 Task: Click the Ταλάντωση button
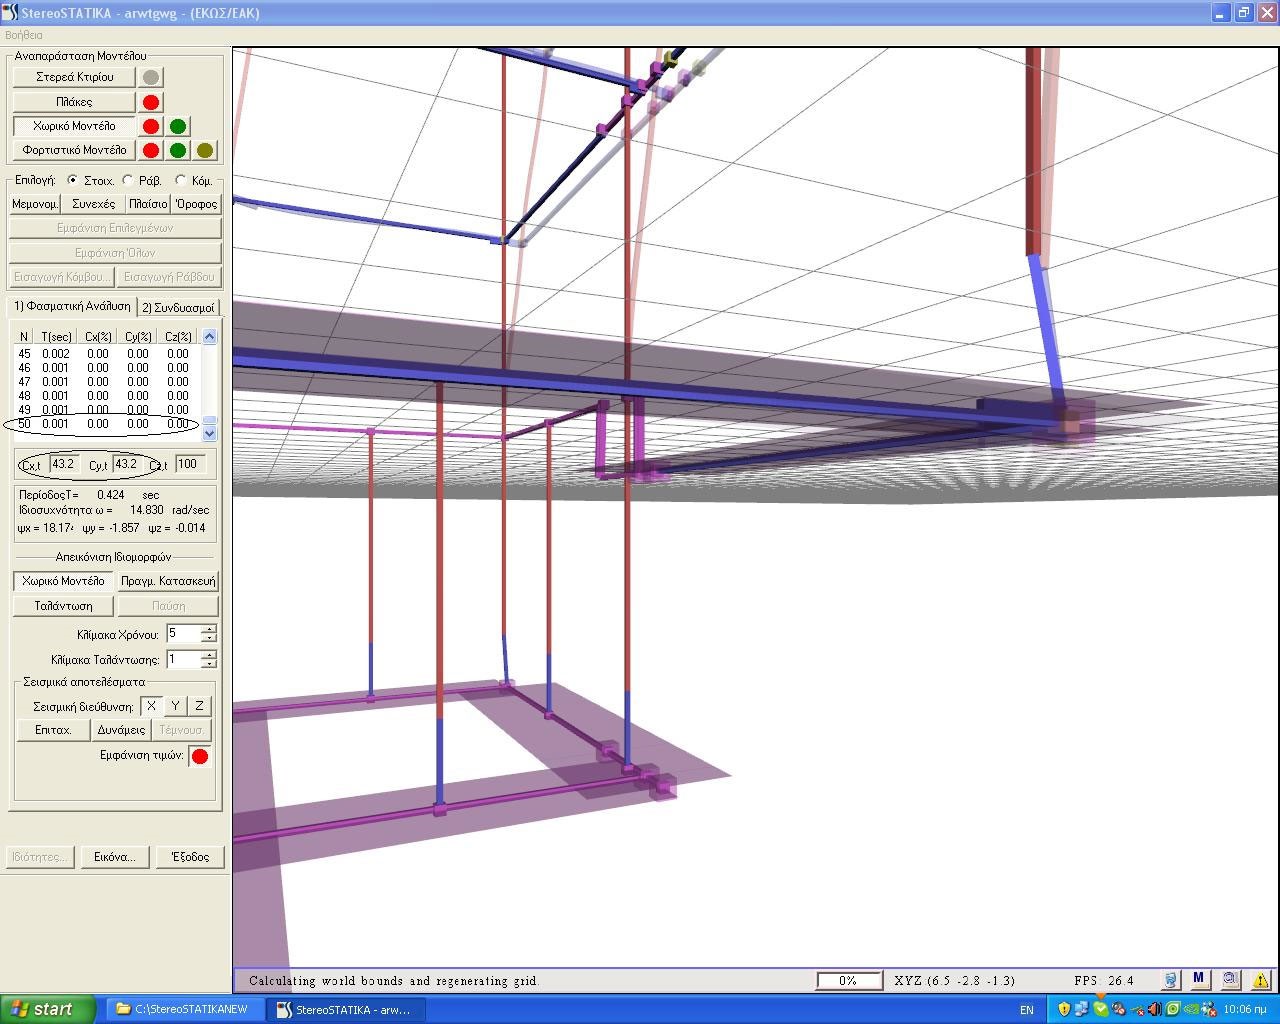tap(63, 606)
